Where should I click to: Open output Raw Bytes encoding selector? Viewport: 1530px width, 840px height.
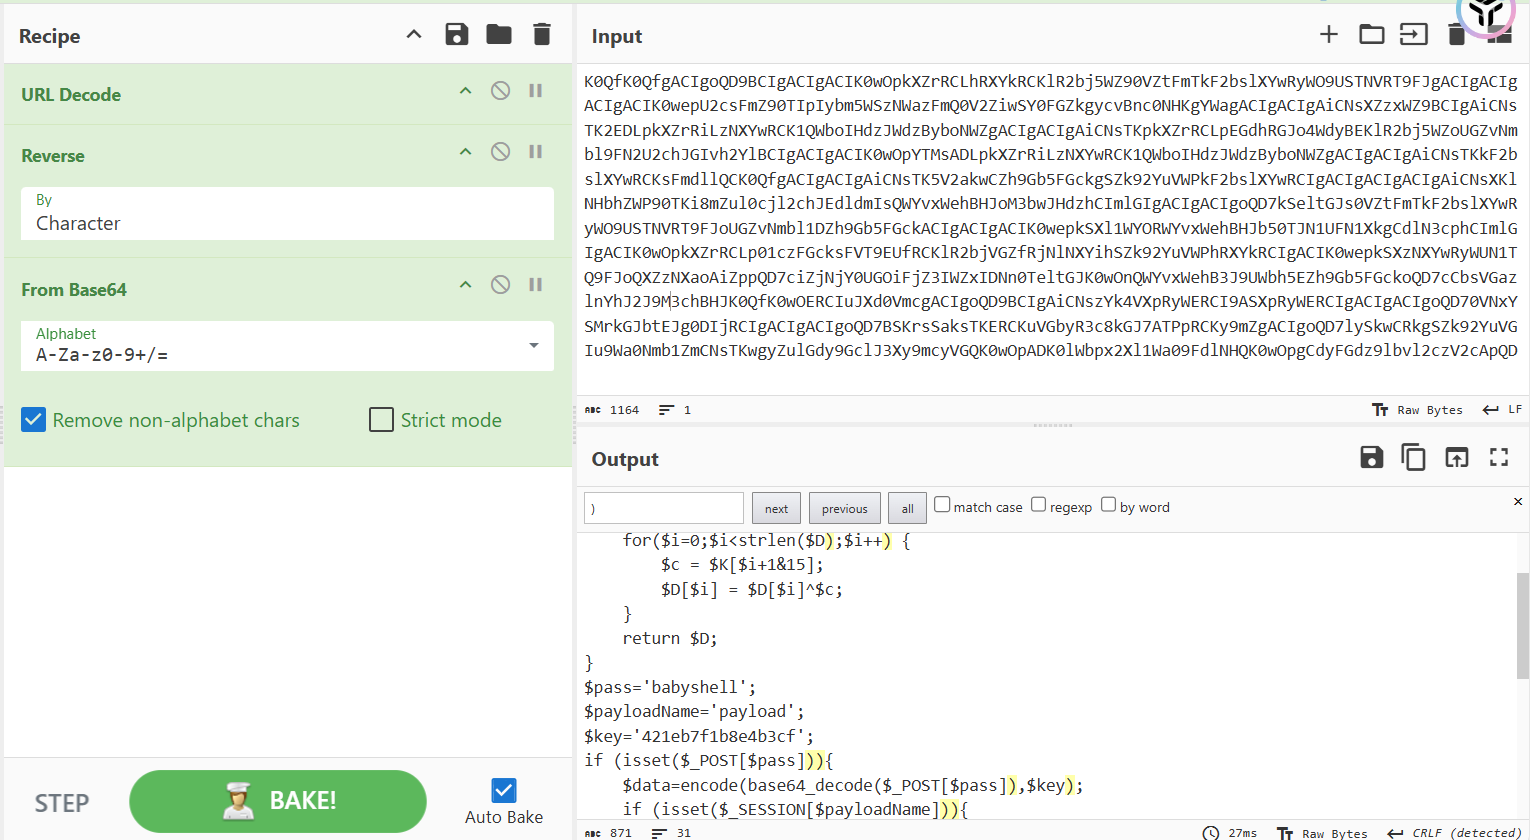coord(1322,833)
